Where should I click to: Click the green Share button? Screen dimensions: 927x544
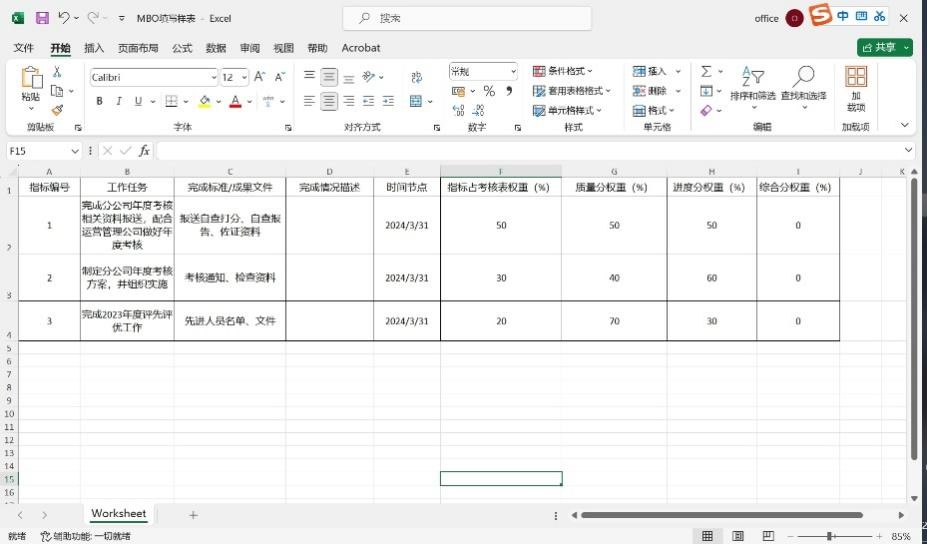pos(885,48)
